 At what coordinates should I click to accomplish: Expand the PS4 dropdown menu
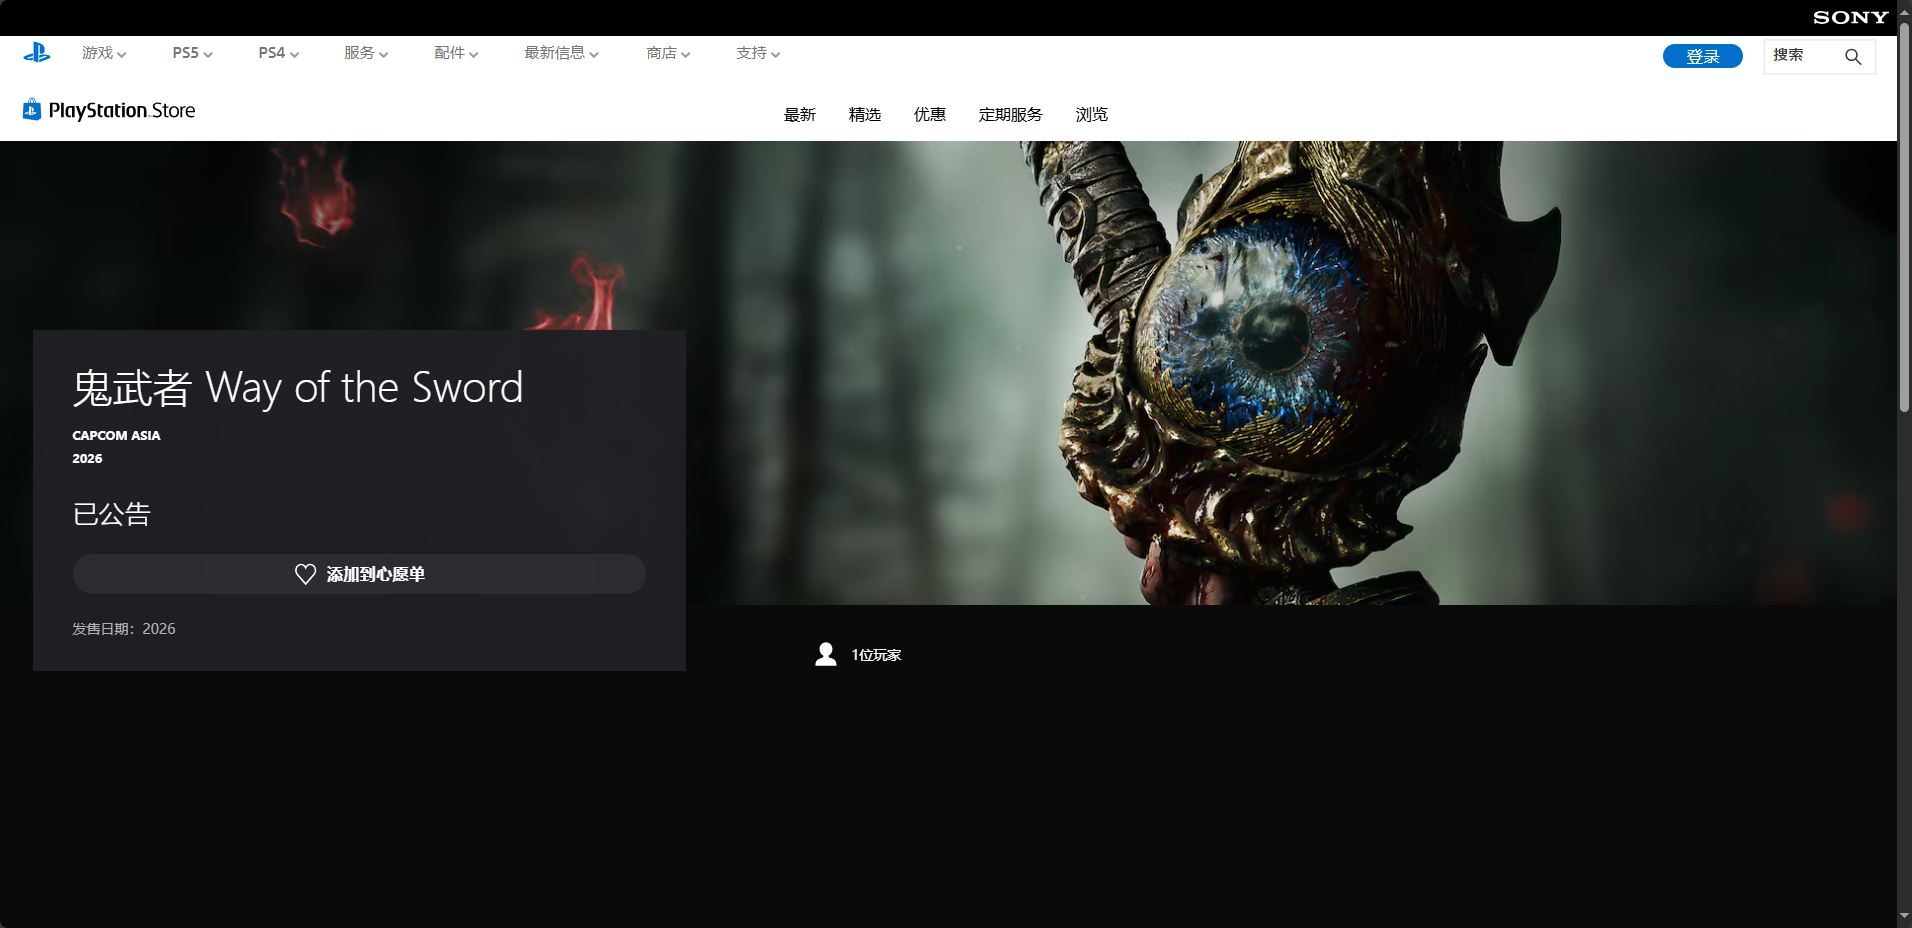tap(278, 53)
